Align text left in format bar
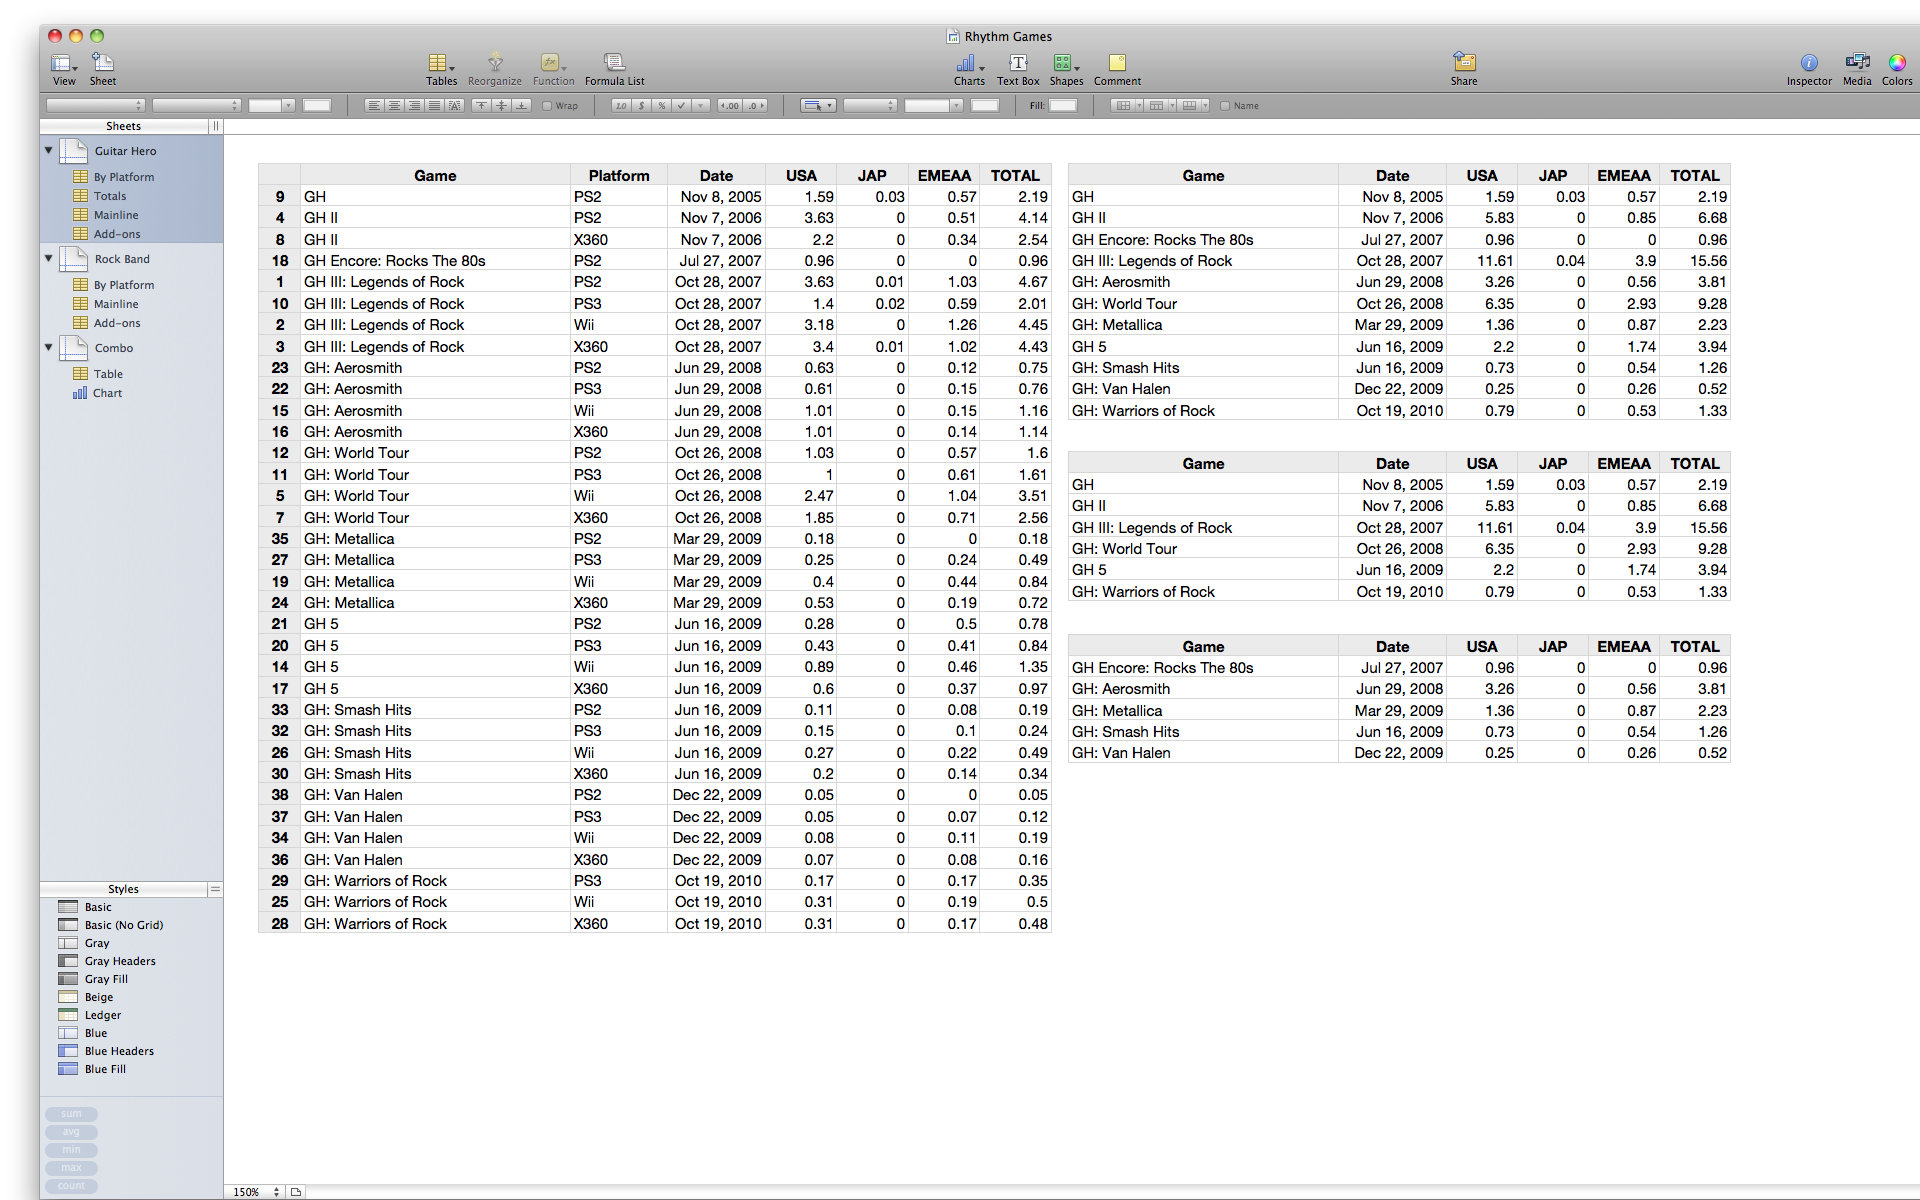The height and width of the screenshot is (1200, 1920). tap(374, 105)
